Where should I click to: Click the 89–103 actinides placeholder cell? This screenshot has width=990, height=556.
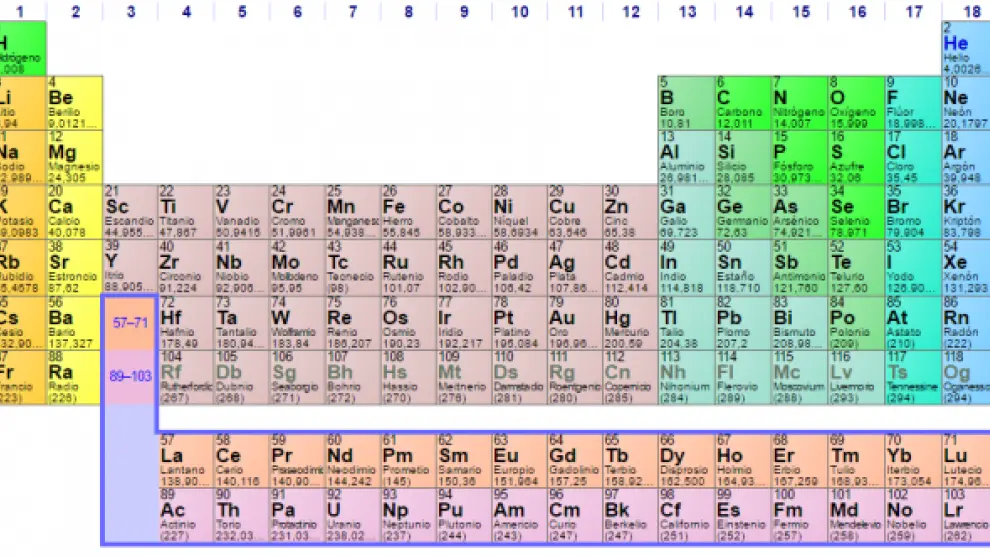[129, 377]
